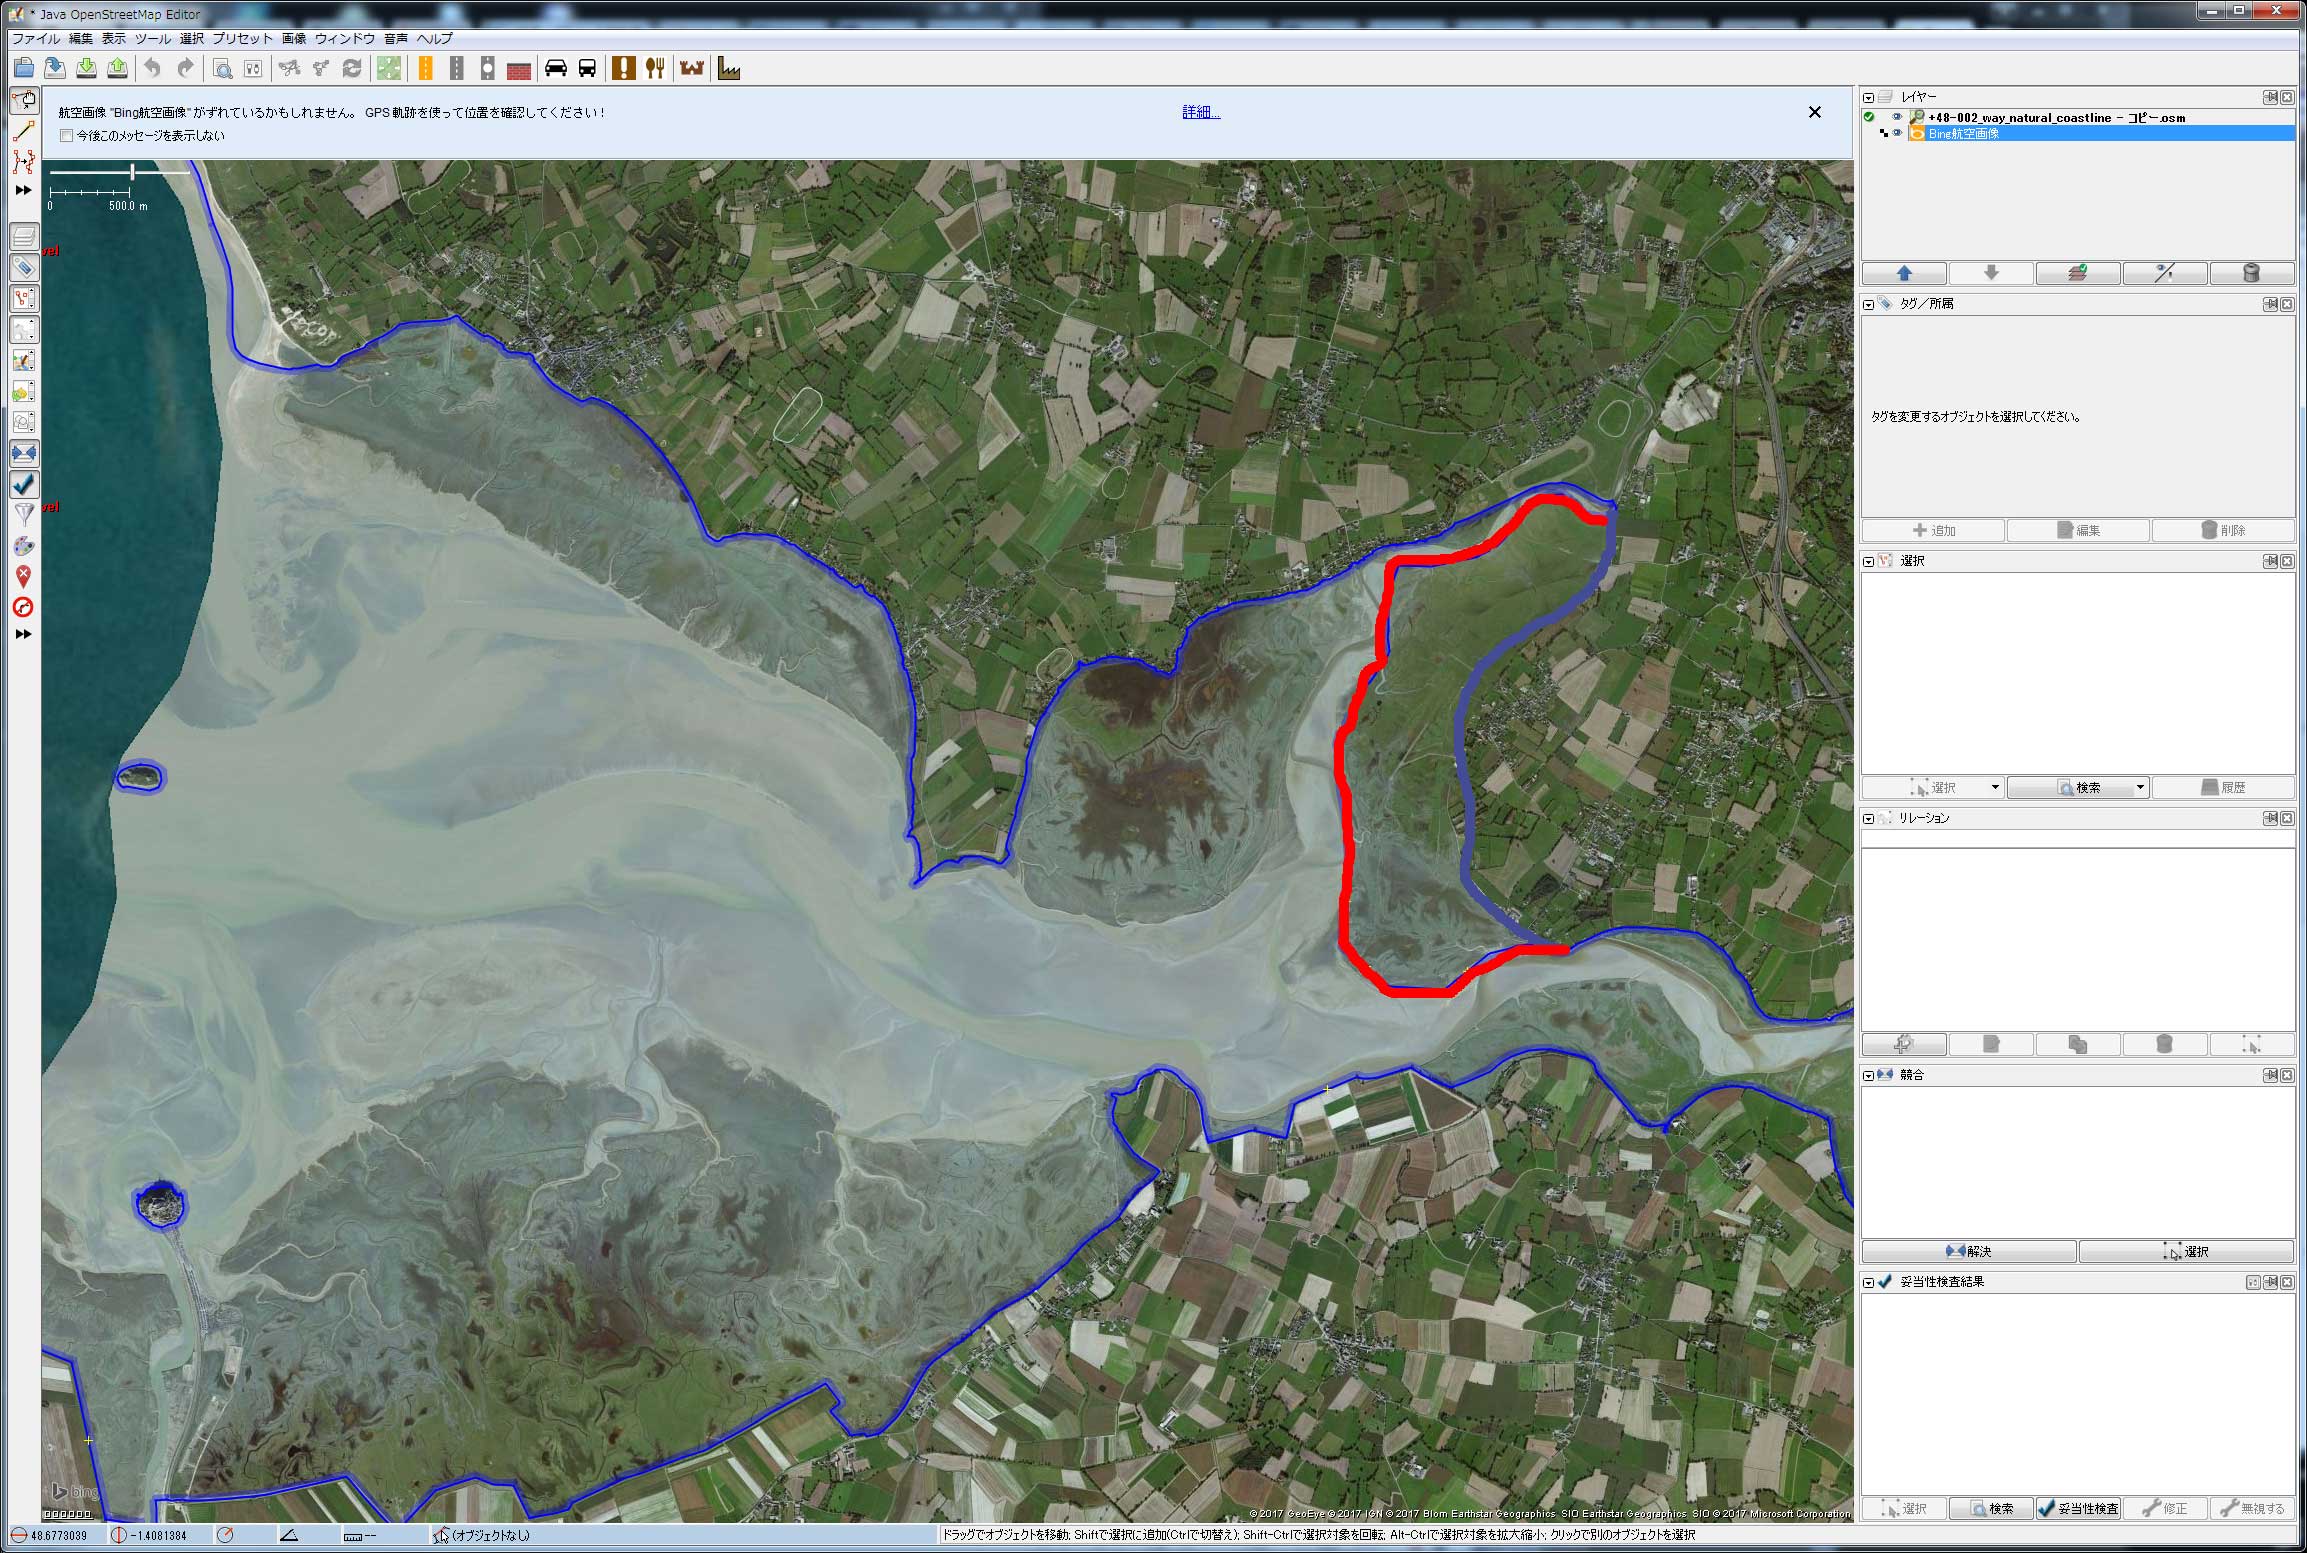2307x1553 pixels.
Task: Delete layer with the trash can button
Action: [x=2251, y=273]
